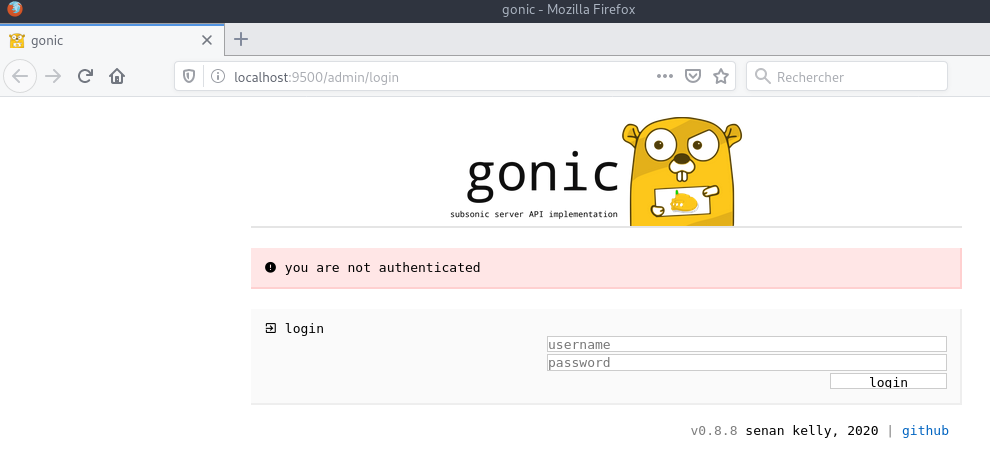Open a new tab with plus button
The width and height of the screenshot is (990, 460).
(x=241, y=39)
